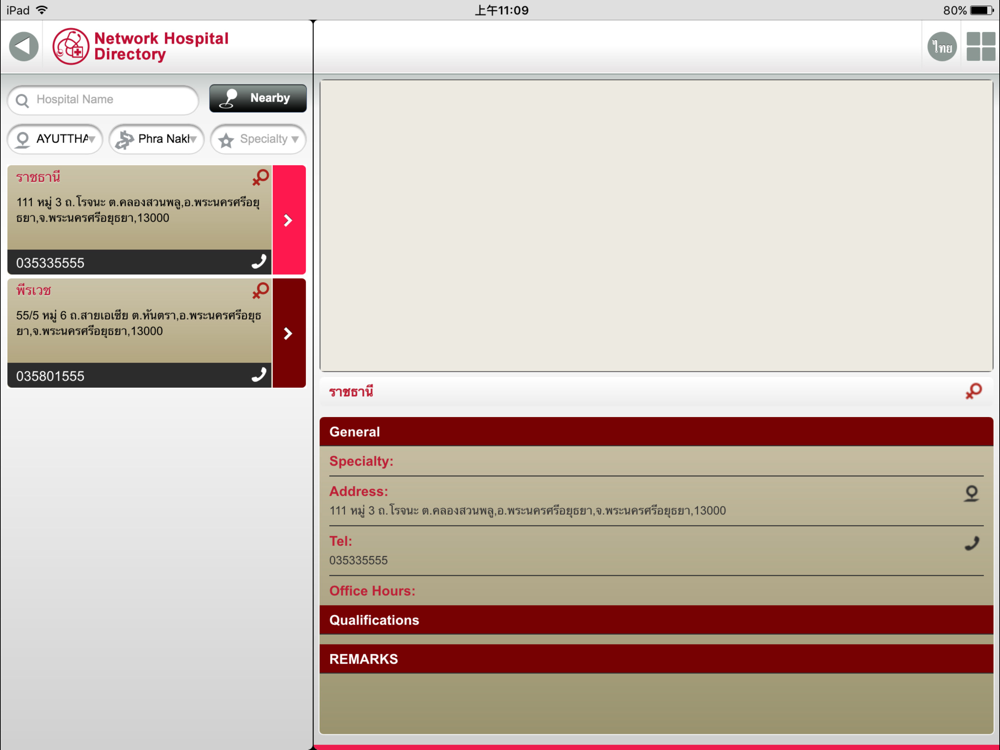Tap map pin icon on พีรเวช card
Screen dimensions: 1000x750
click(260, 291)
